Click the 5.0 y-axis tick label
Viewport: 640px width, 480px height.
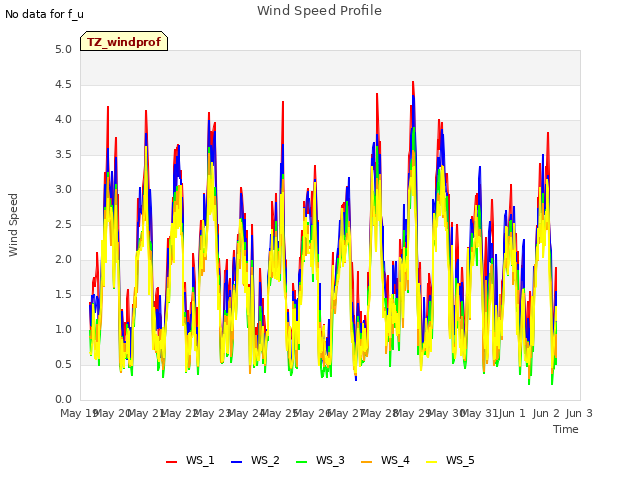click(63, 50)
